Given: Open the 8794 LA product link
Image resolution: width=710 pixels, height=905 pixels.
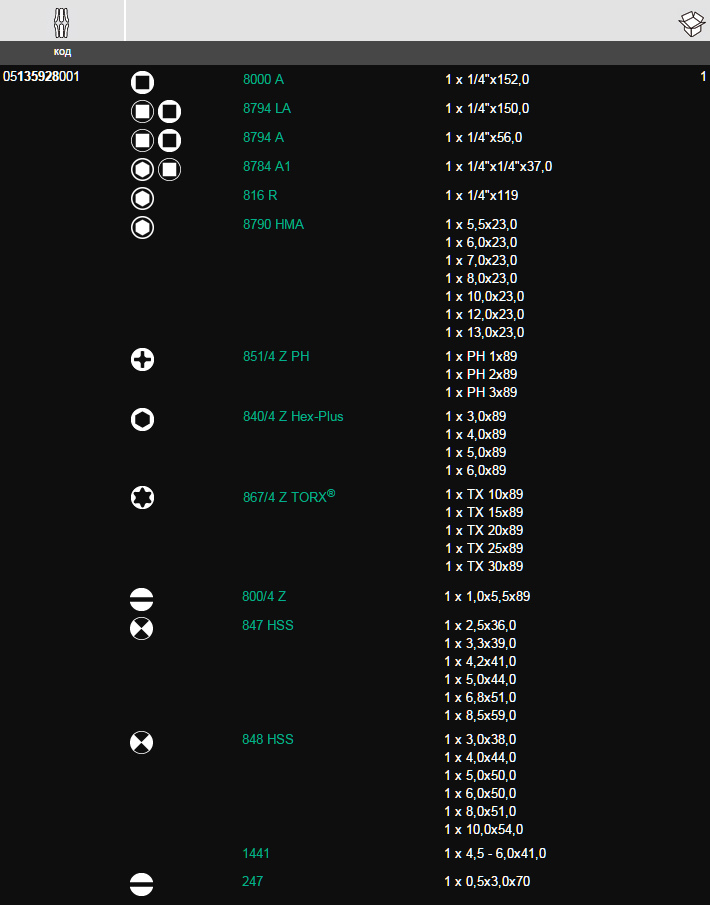Looking at the screenshot, I should 267,109.
